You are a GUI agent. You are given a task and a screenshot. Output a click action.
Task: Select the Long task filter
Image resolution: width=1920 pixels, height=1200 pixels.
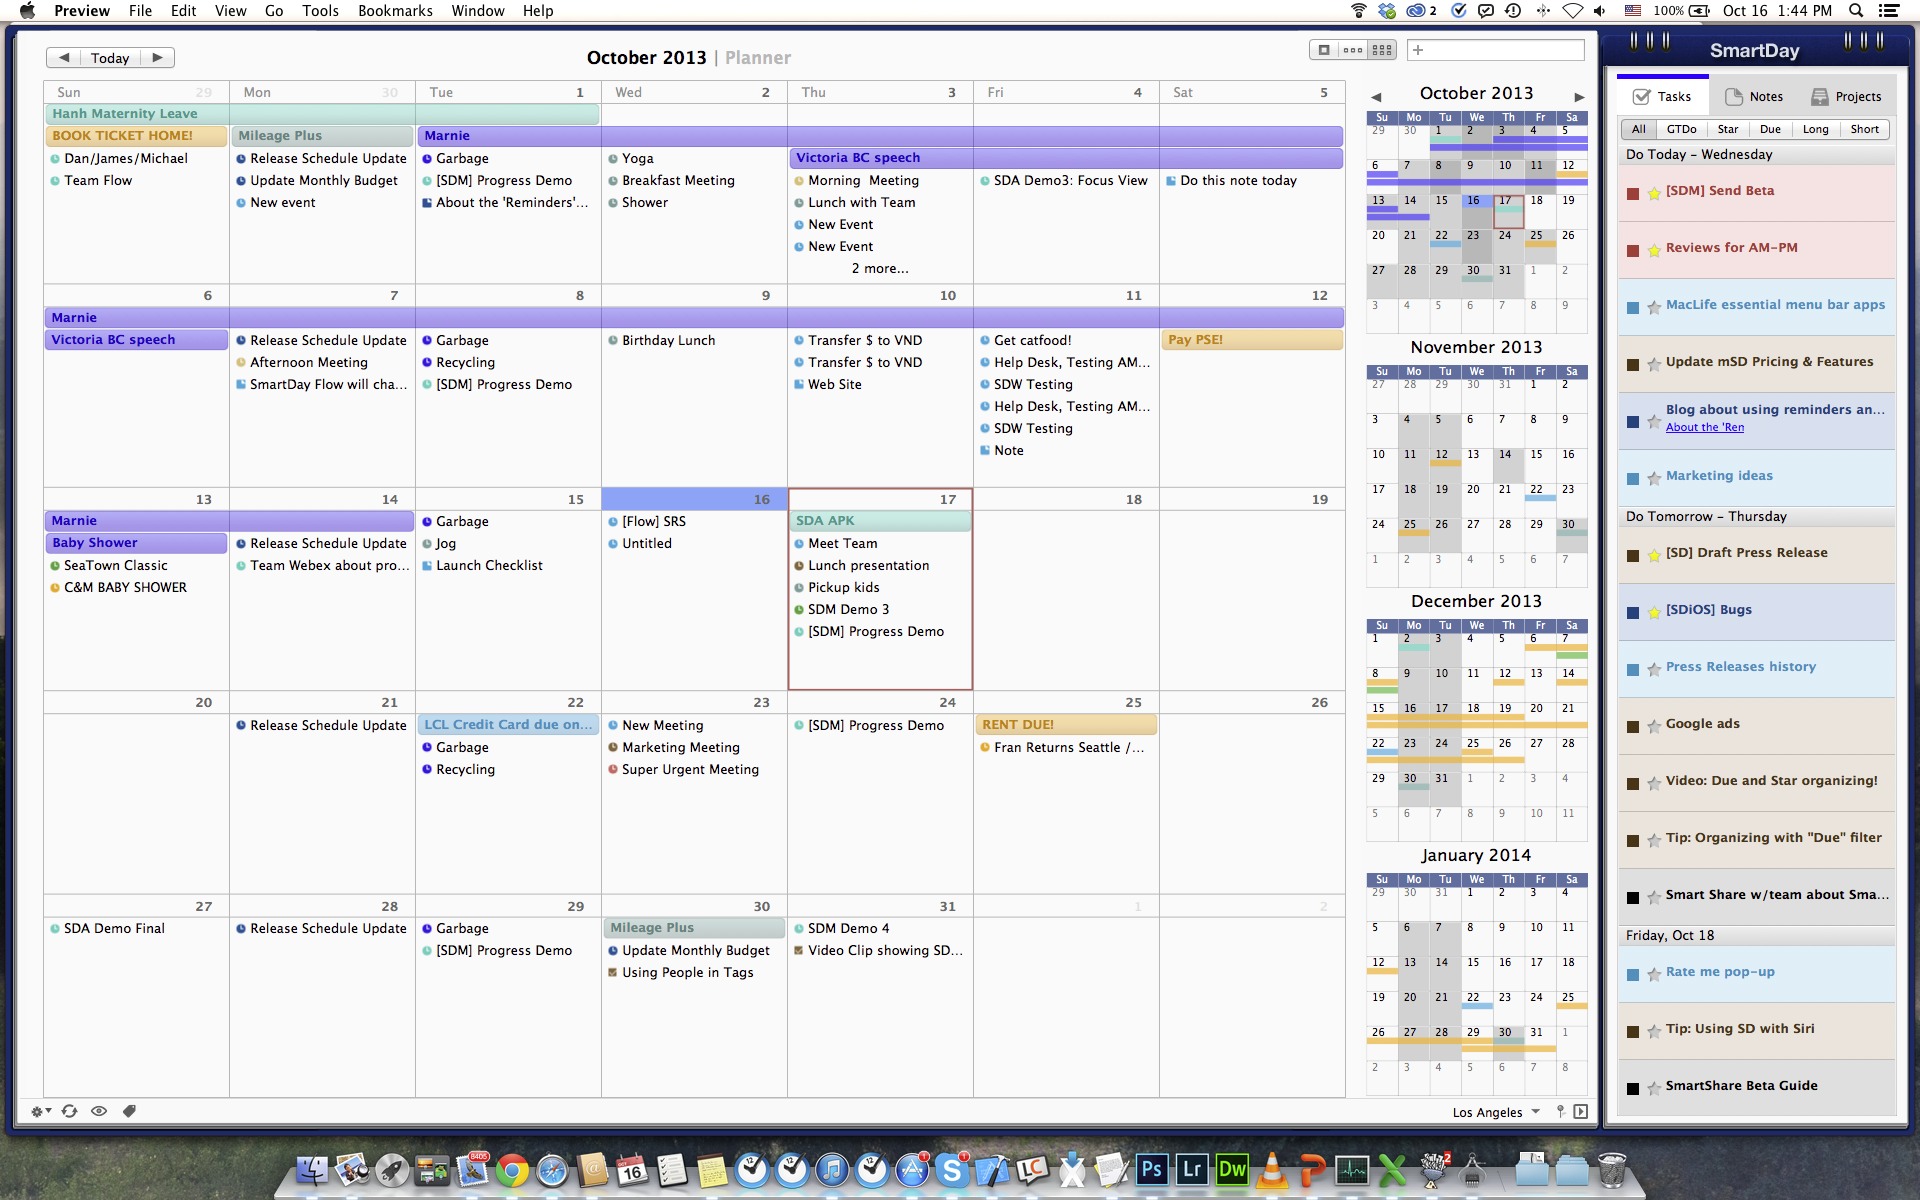1815,129
